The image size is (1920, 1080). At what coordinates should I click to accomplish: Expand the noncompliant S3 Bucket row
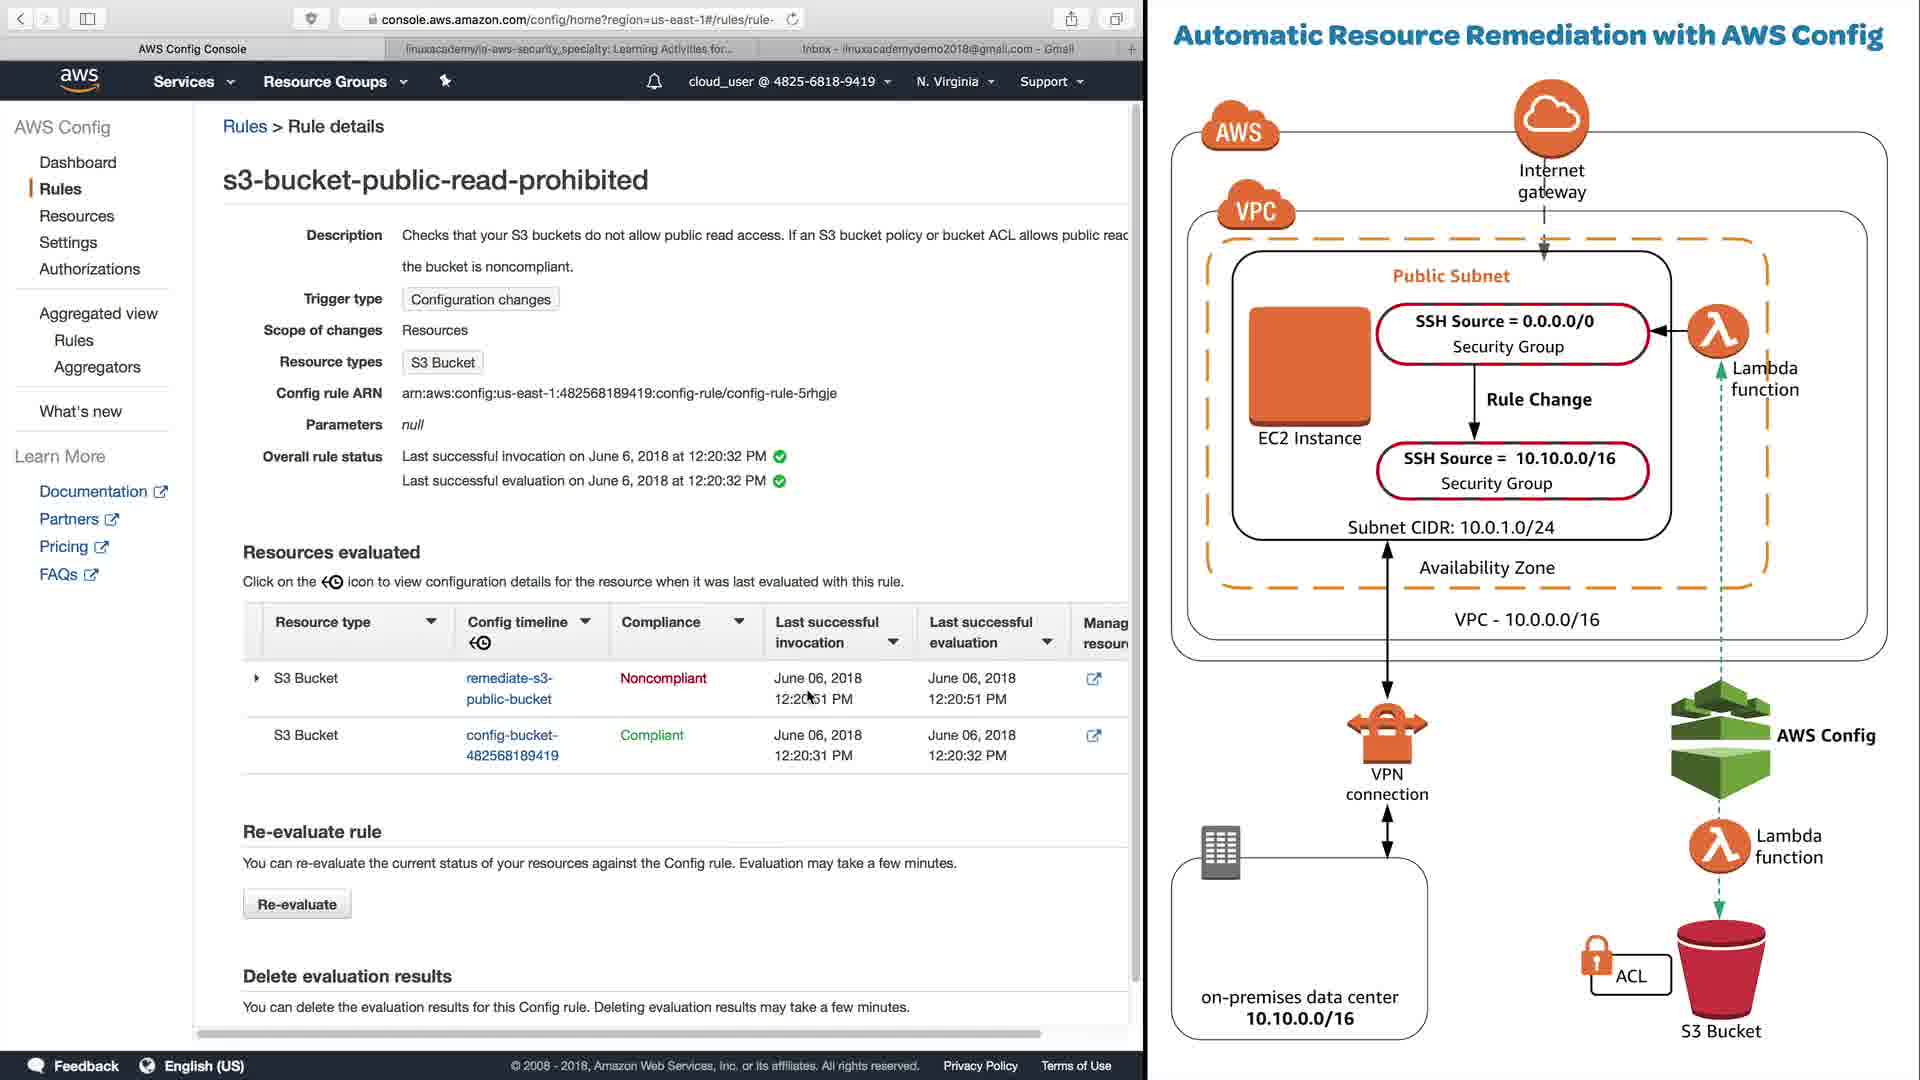257,679
